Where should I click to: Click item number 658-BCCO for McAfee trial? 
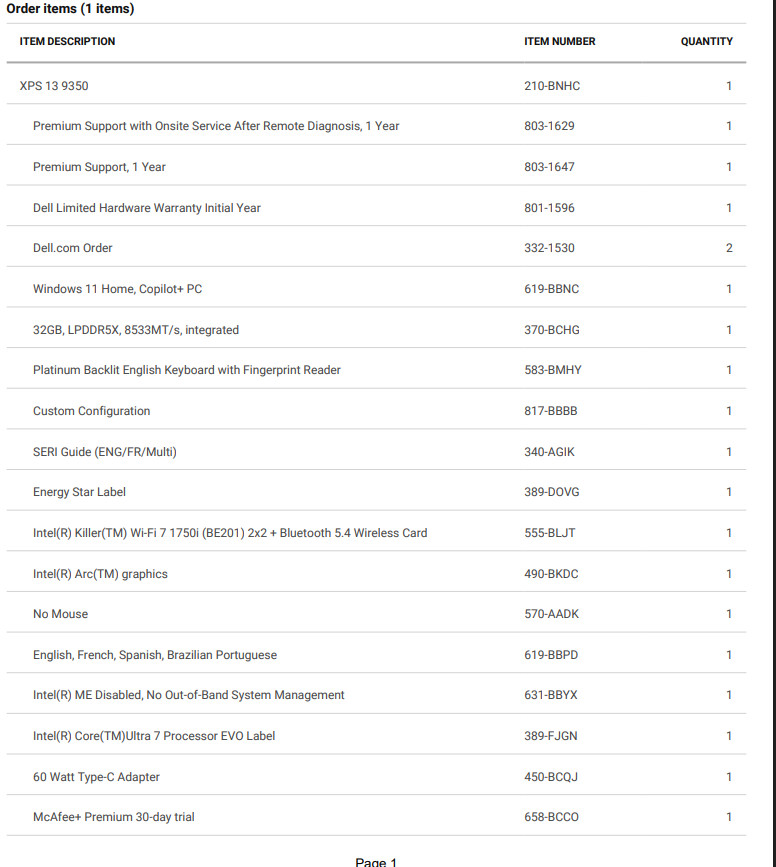click(551, 817)
